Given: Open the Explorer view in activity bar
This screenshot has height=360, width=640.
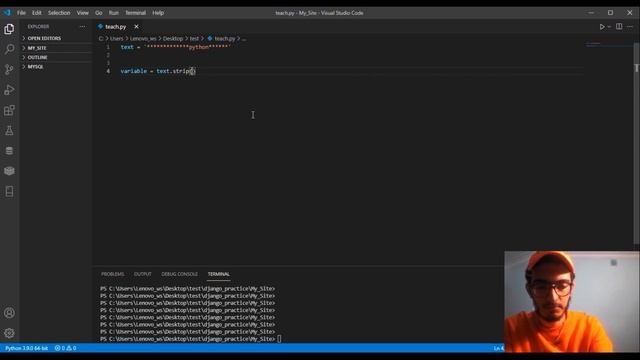Looking at the screenshot, I should [x=9, y=29].
